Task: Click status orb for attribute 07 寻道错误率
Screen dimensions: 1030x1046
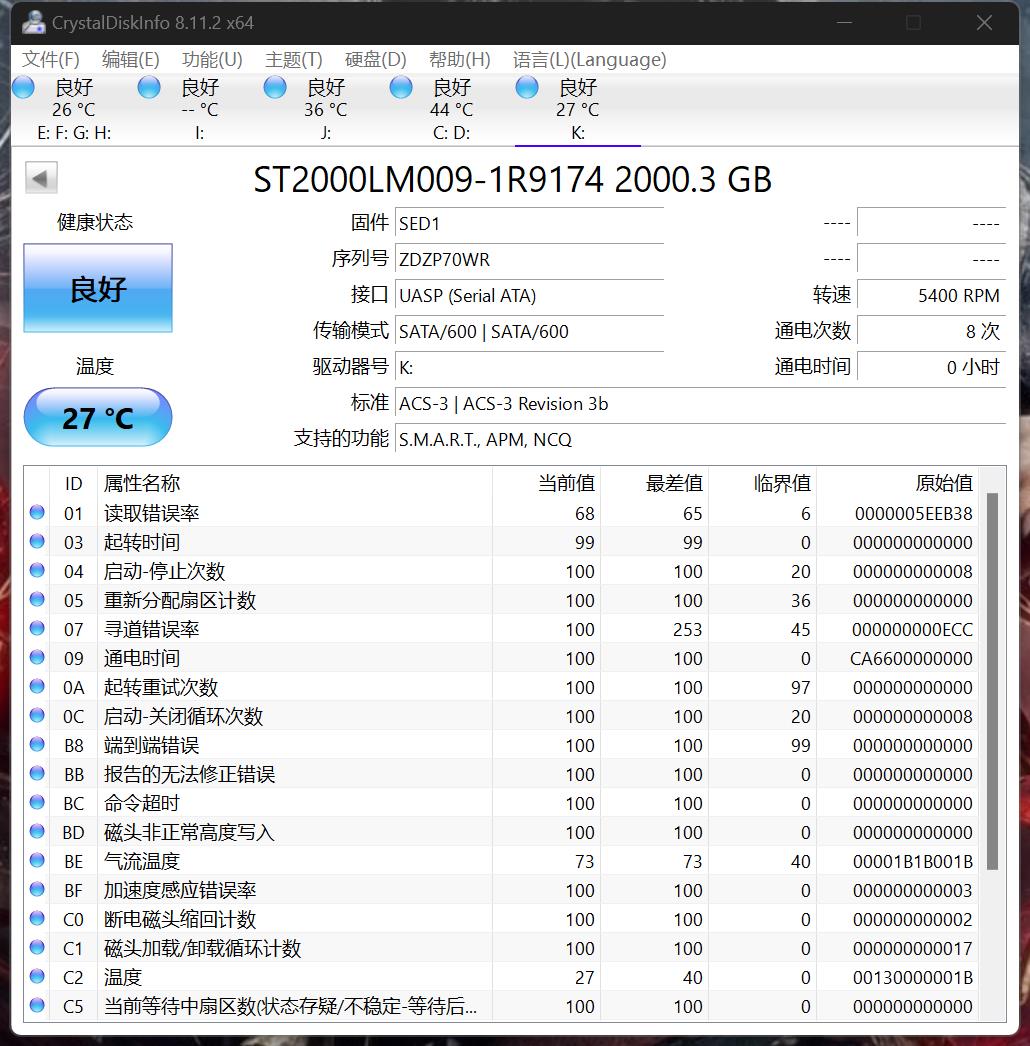Action: [37, 628]
